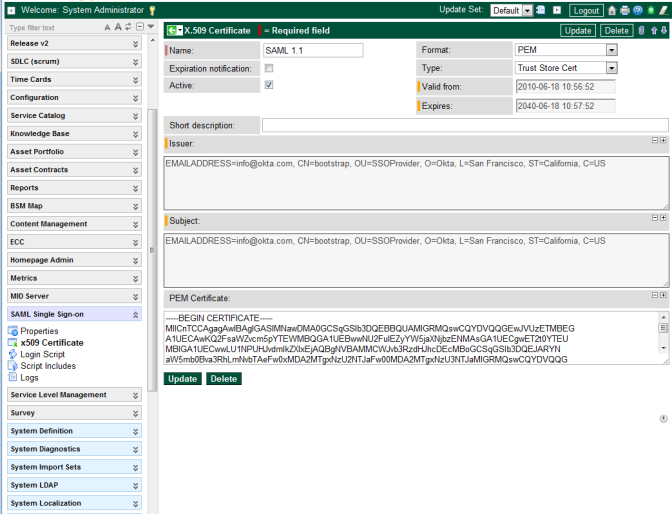Enable the Expiration notification checkbox
672x514 pixels.
(269, 68)
